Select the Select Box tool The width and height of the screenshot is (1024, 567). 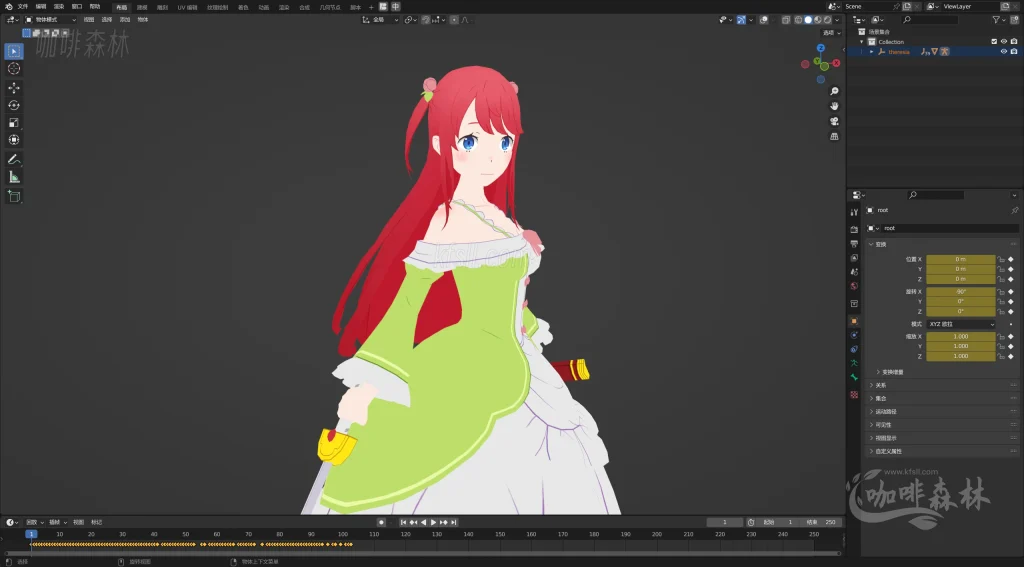(14, 51)
